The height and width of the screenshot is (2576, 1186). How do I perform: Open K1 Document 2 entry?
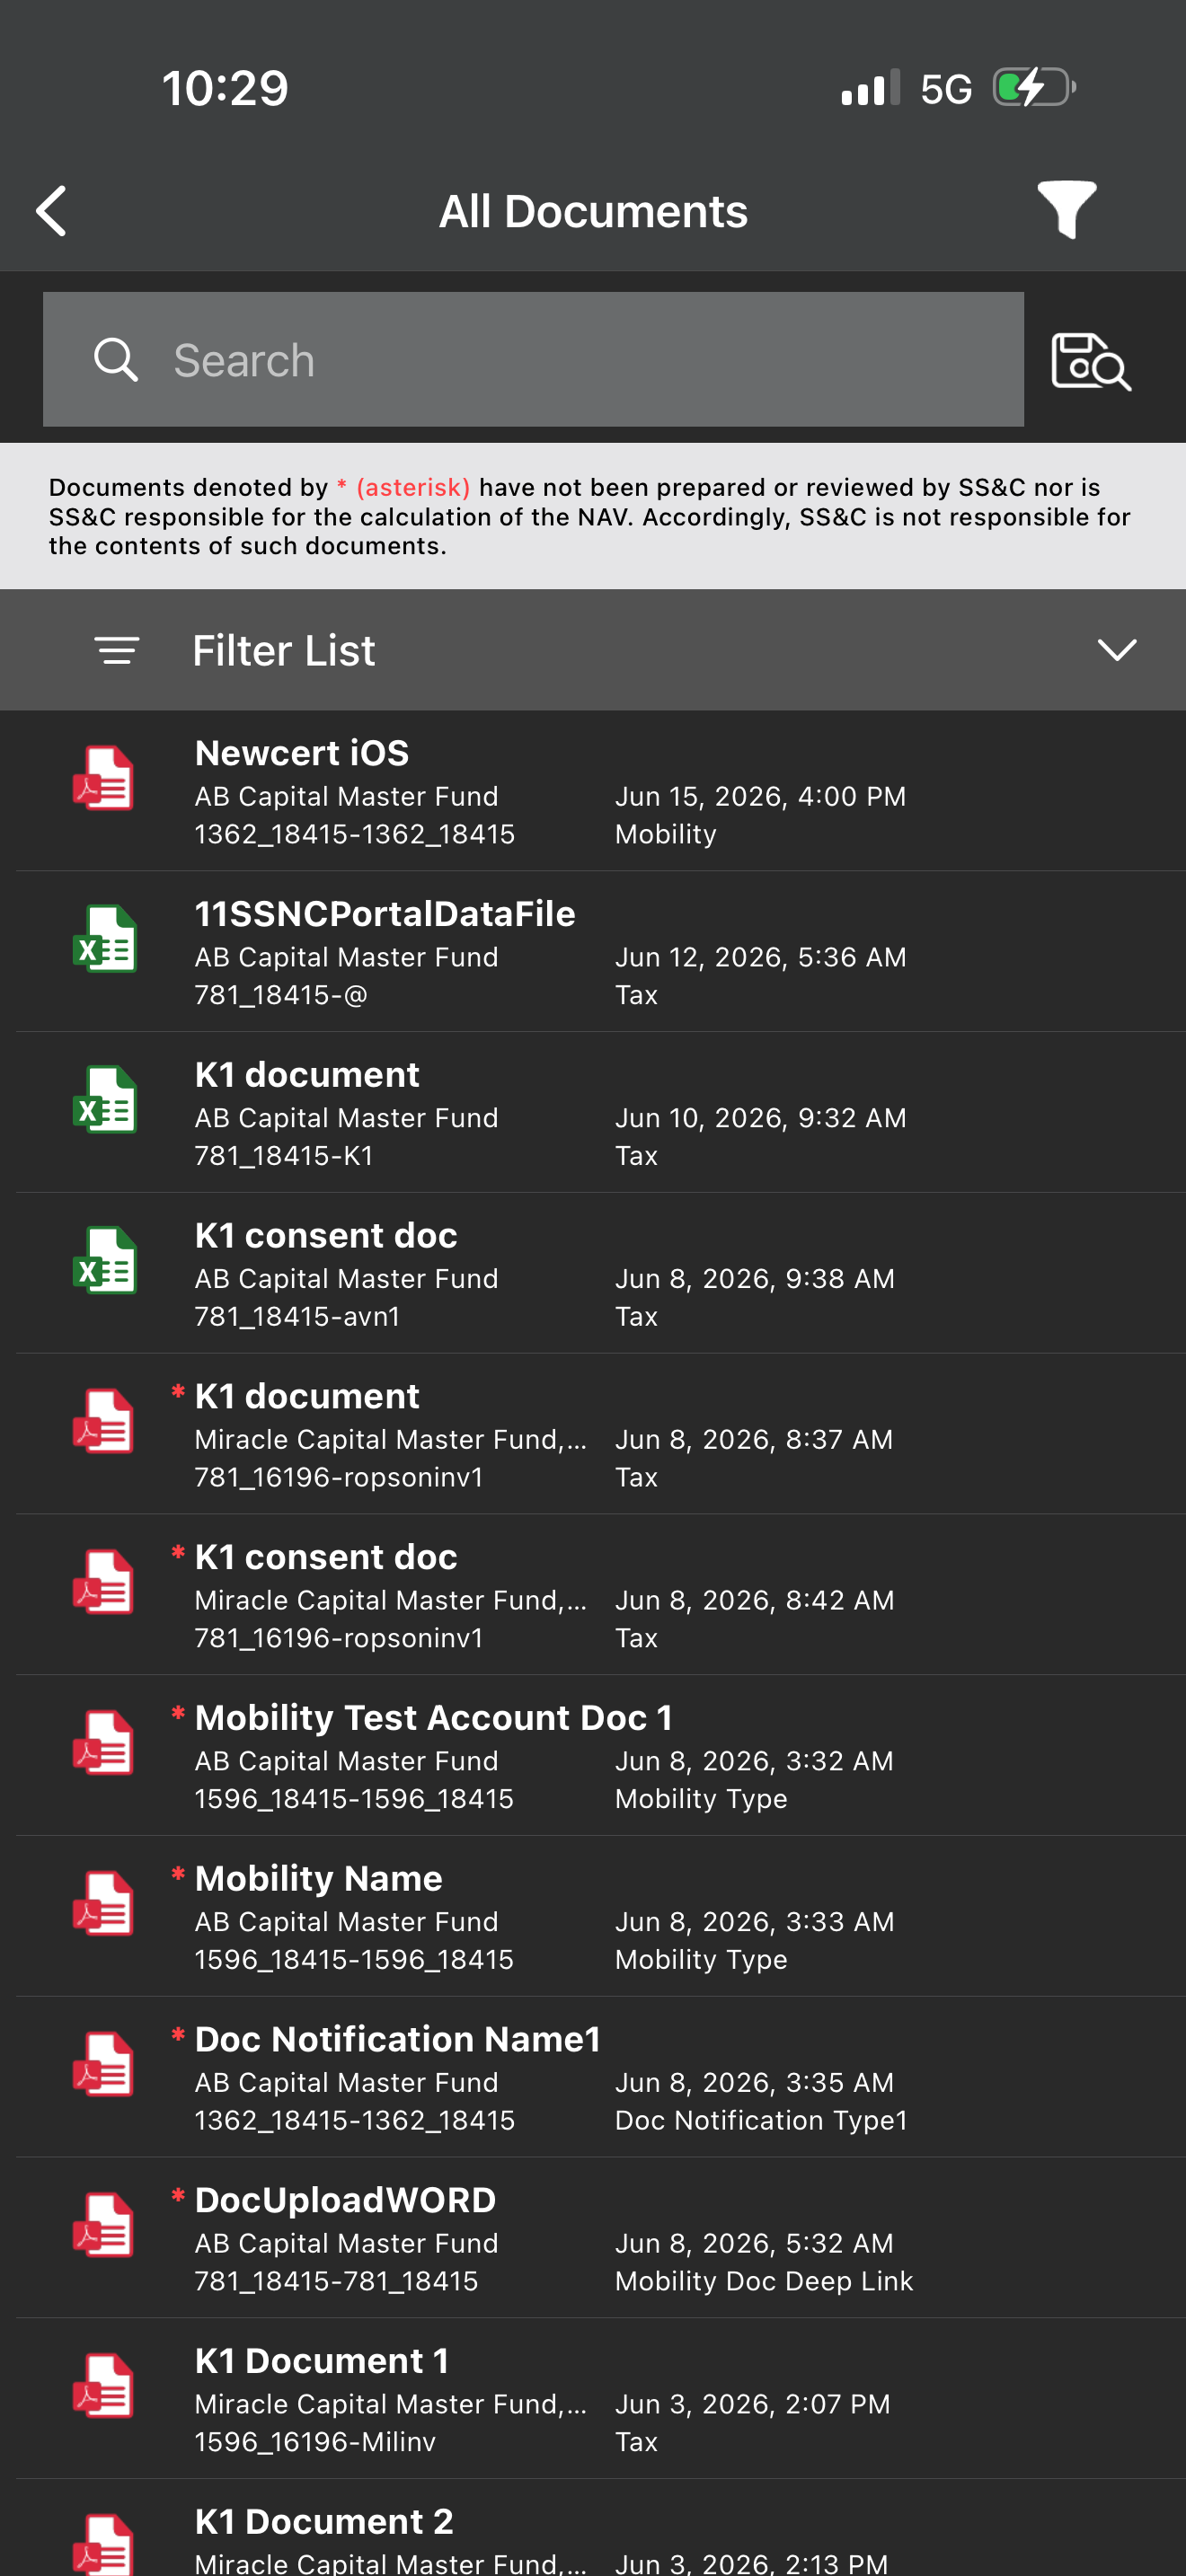click(593, 2530)
